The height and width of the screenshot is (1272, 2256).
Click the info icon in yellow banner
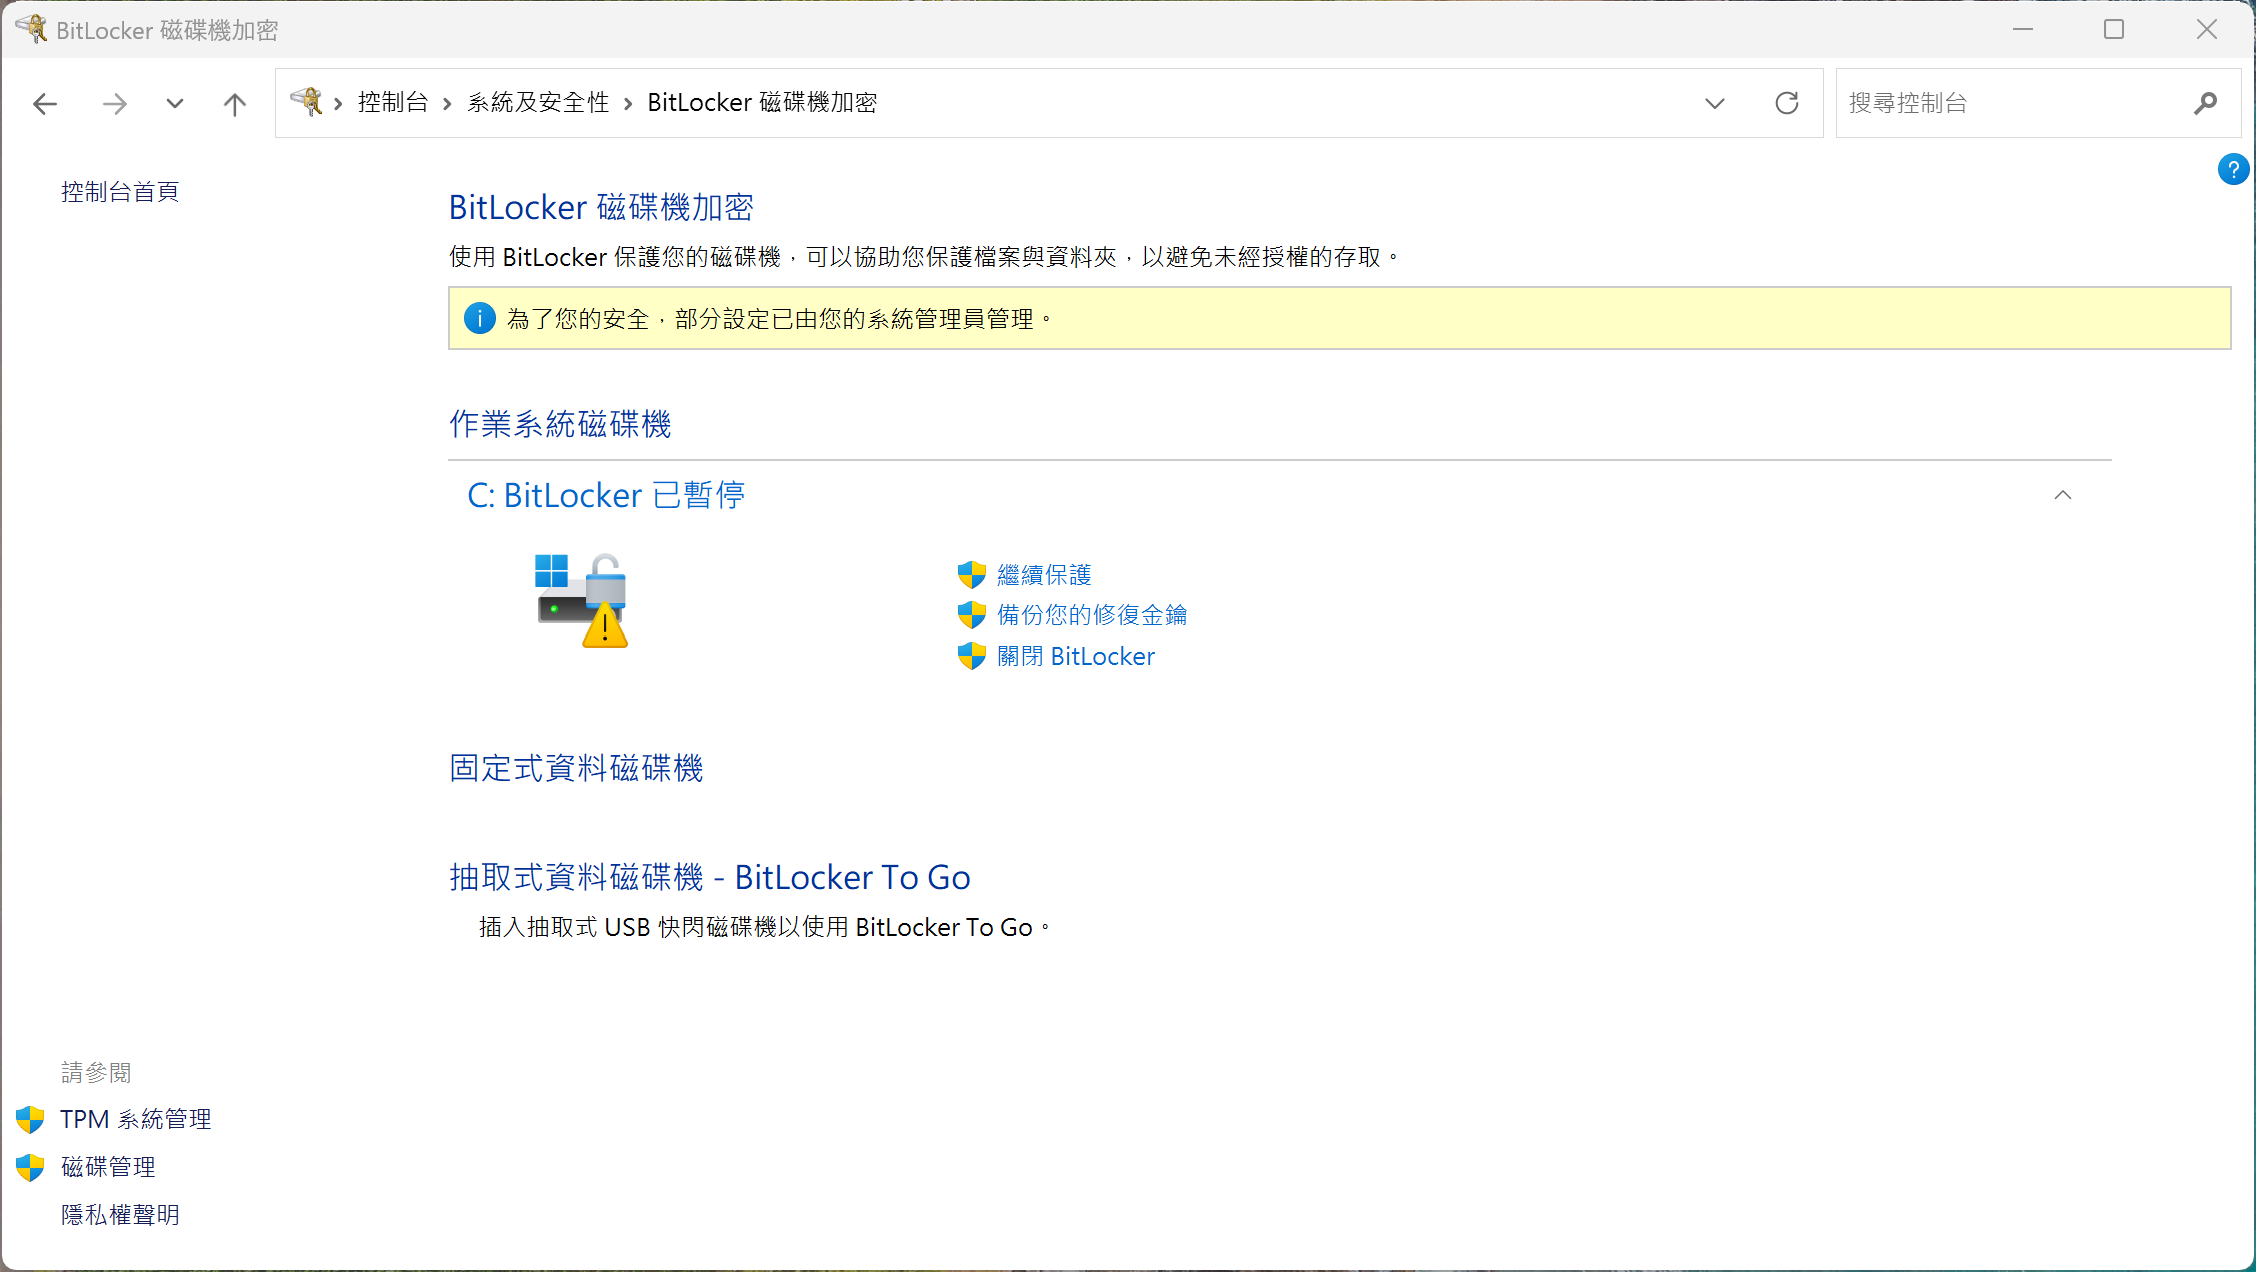pos(480,319)
